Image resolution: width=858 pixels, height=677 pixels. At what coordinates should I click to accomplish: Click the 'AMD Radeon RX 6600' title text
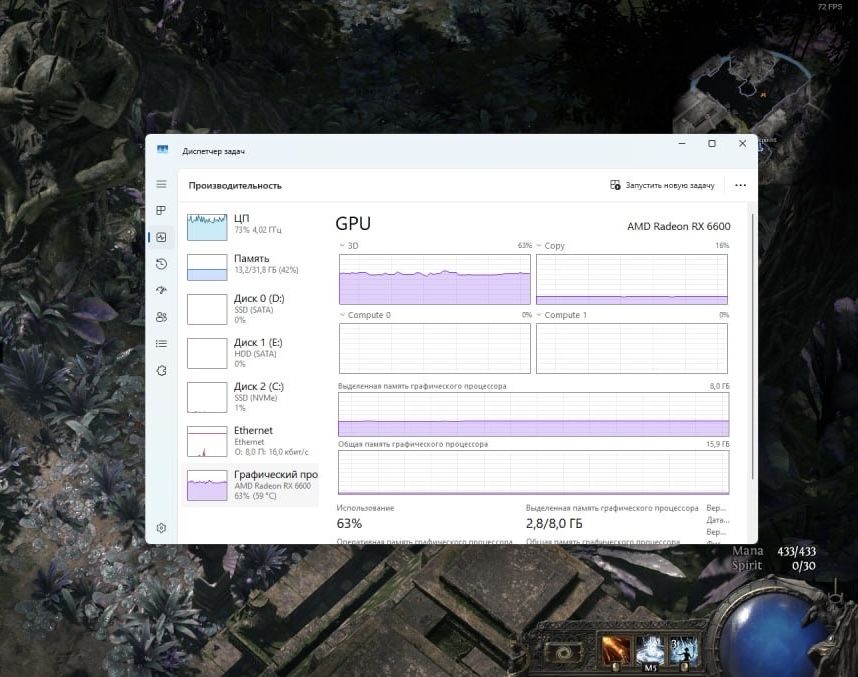click(x=679, y=226)
